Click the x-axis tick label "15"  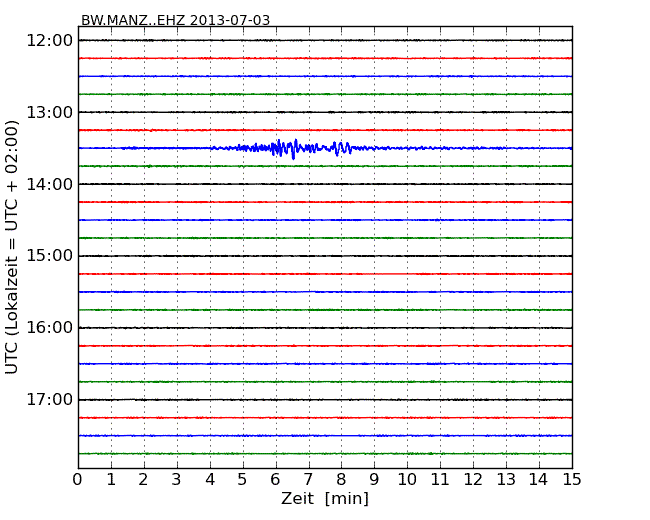pyautogui.click(x=572, y=480)
